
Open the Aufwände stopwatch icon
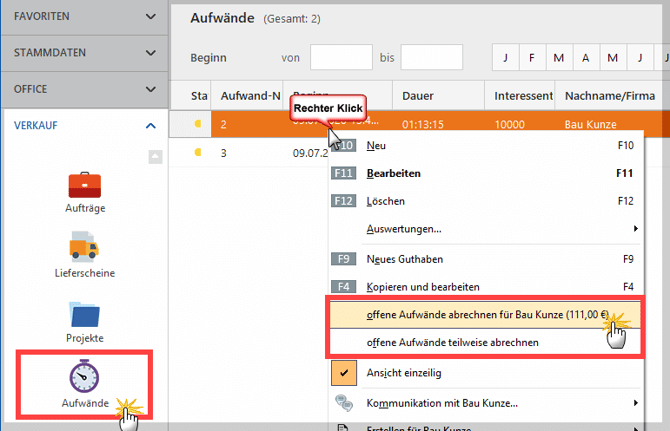click(x=84, y=377)
